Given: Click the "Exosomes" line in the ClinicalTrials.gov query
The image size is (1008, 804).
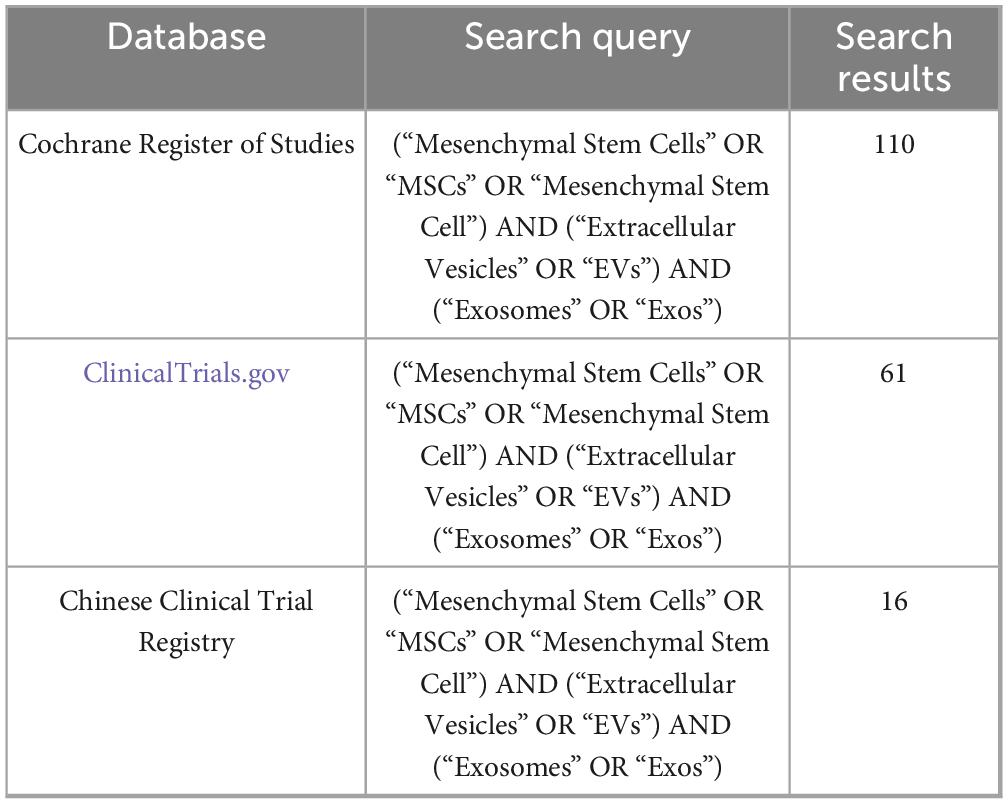Looking at the screenshot, I should pos(577,539).
